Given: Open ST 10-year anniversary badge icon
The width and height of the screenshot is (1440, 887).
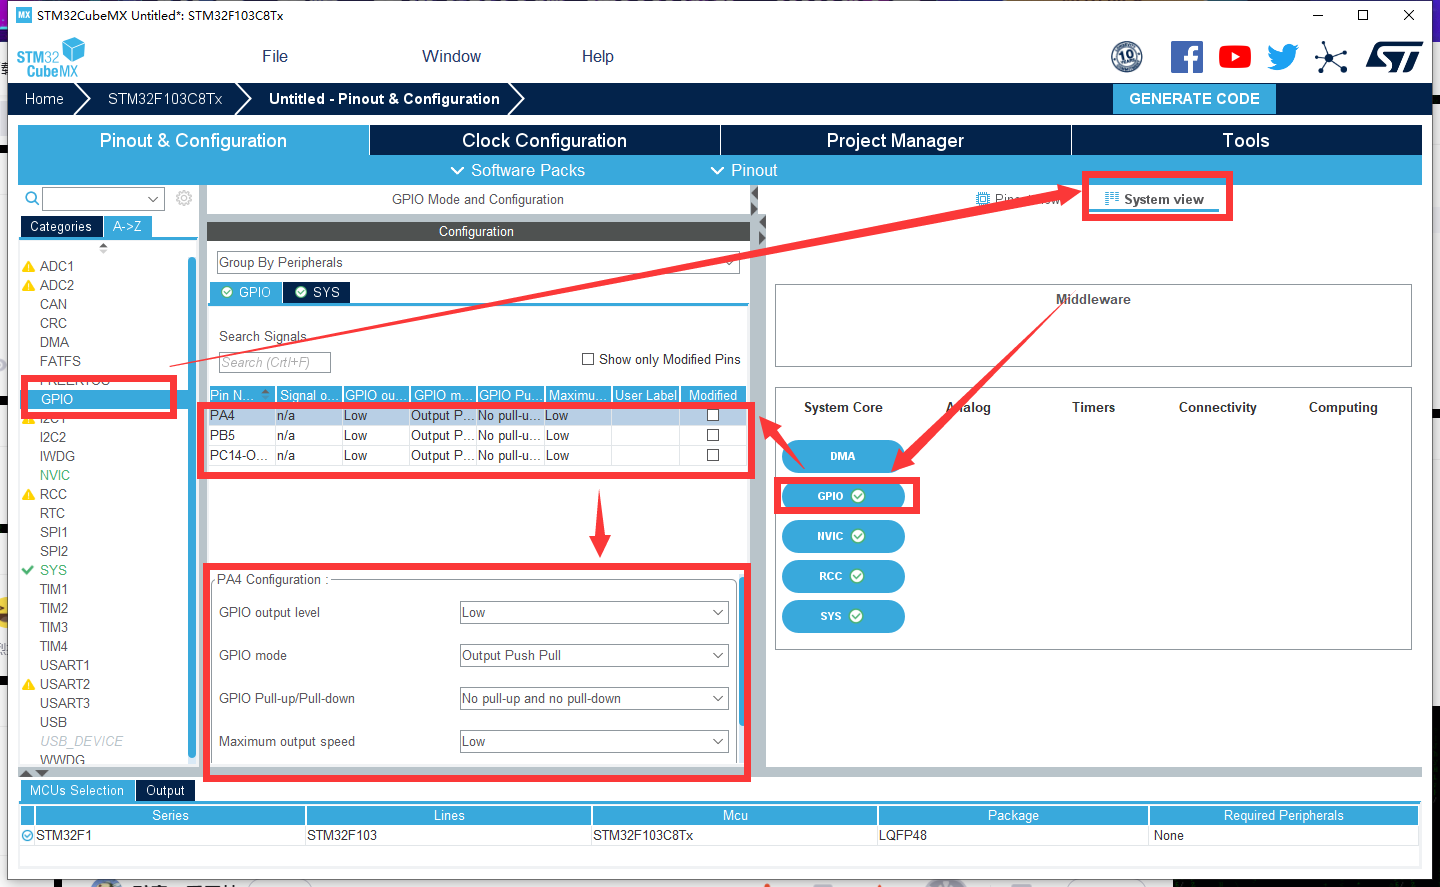Looking at the screenshot, I should [1127, 57].
